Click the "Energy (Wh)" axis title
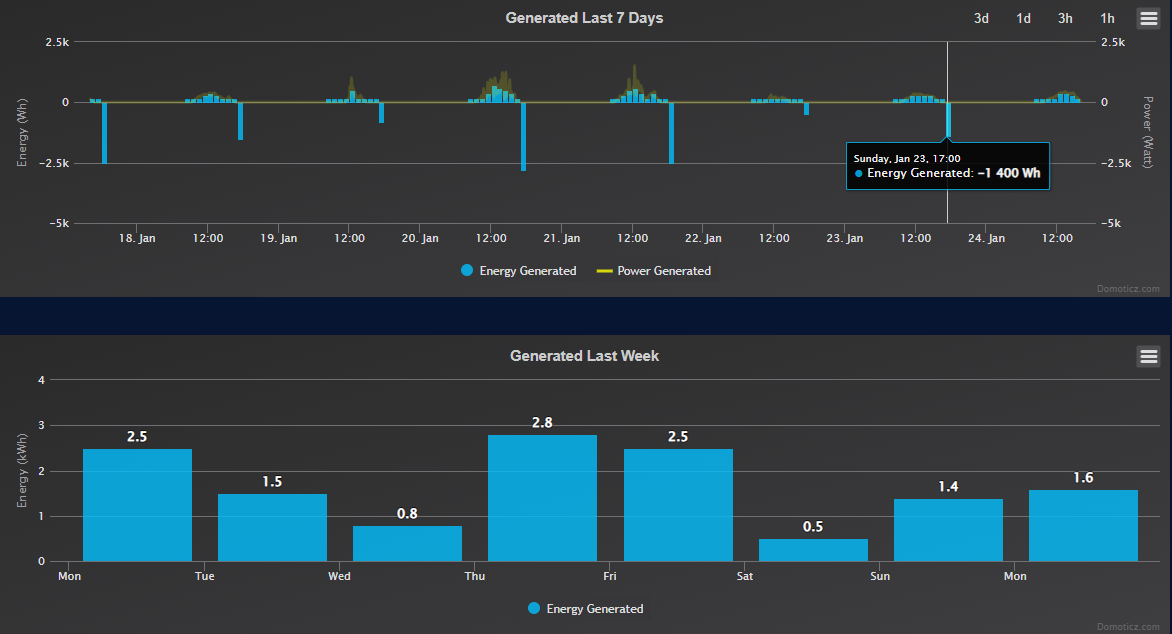The width and height of the screenshot is (1172, 634). coord(22,132)
